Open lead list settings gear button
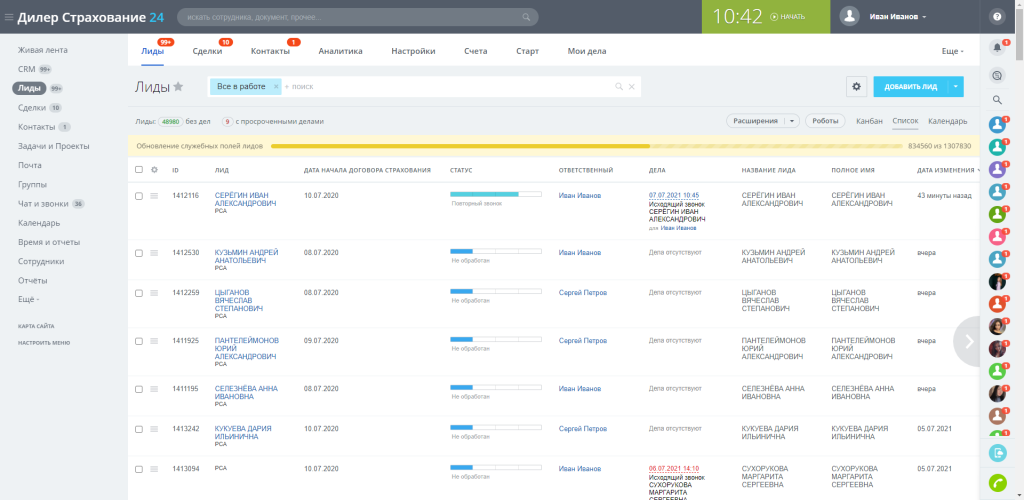The height and width of the screenshot is (500, 1024). (x=857, y=86)
